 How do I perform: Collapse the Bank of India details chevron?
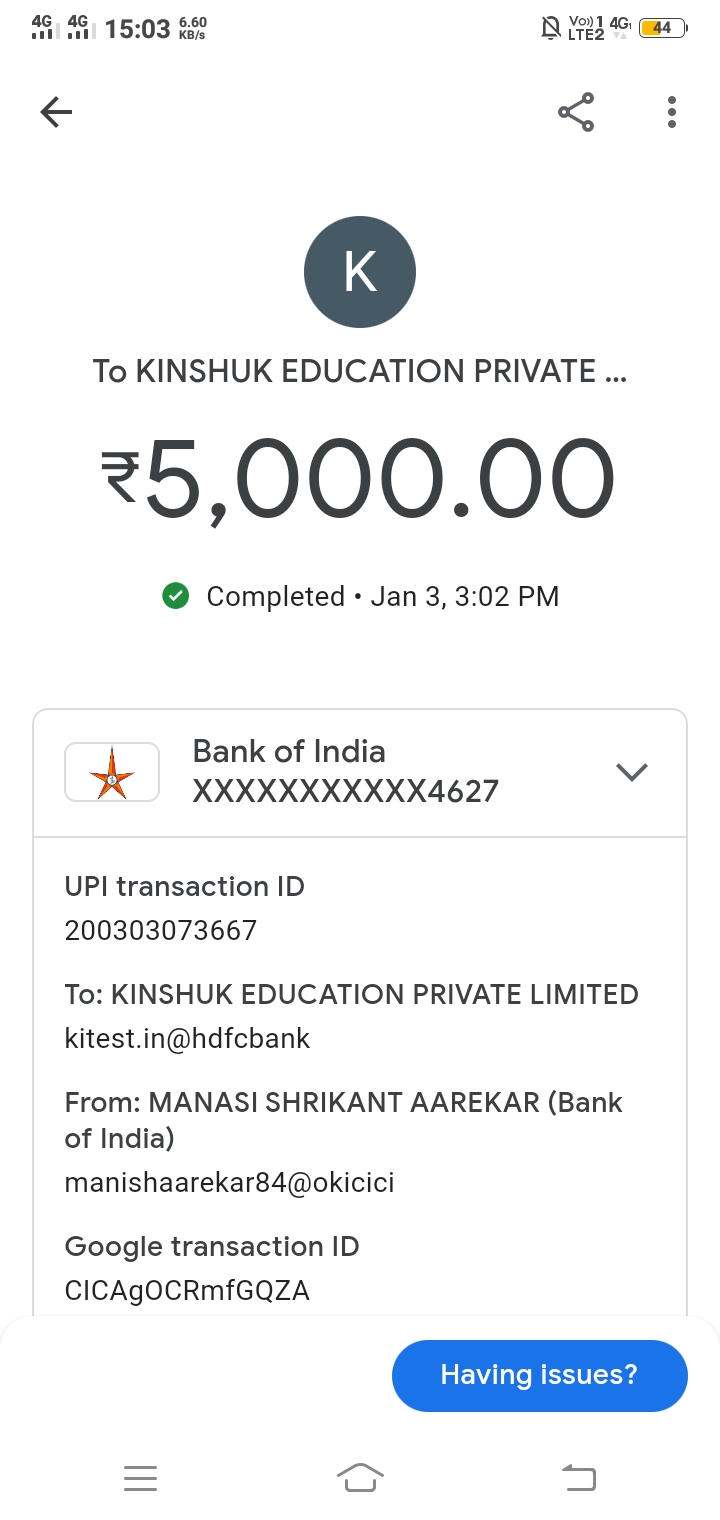click(632, 772)
